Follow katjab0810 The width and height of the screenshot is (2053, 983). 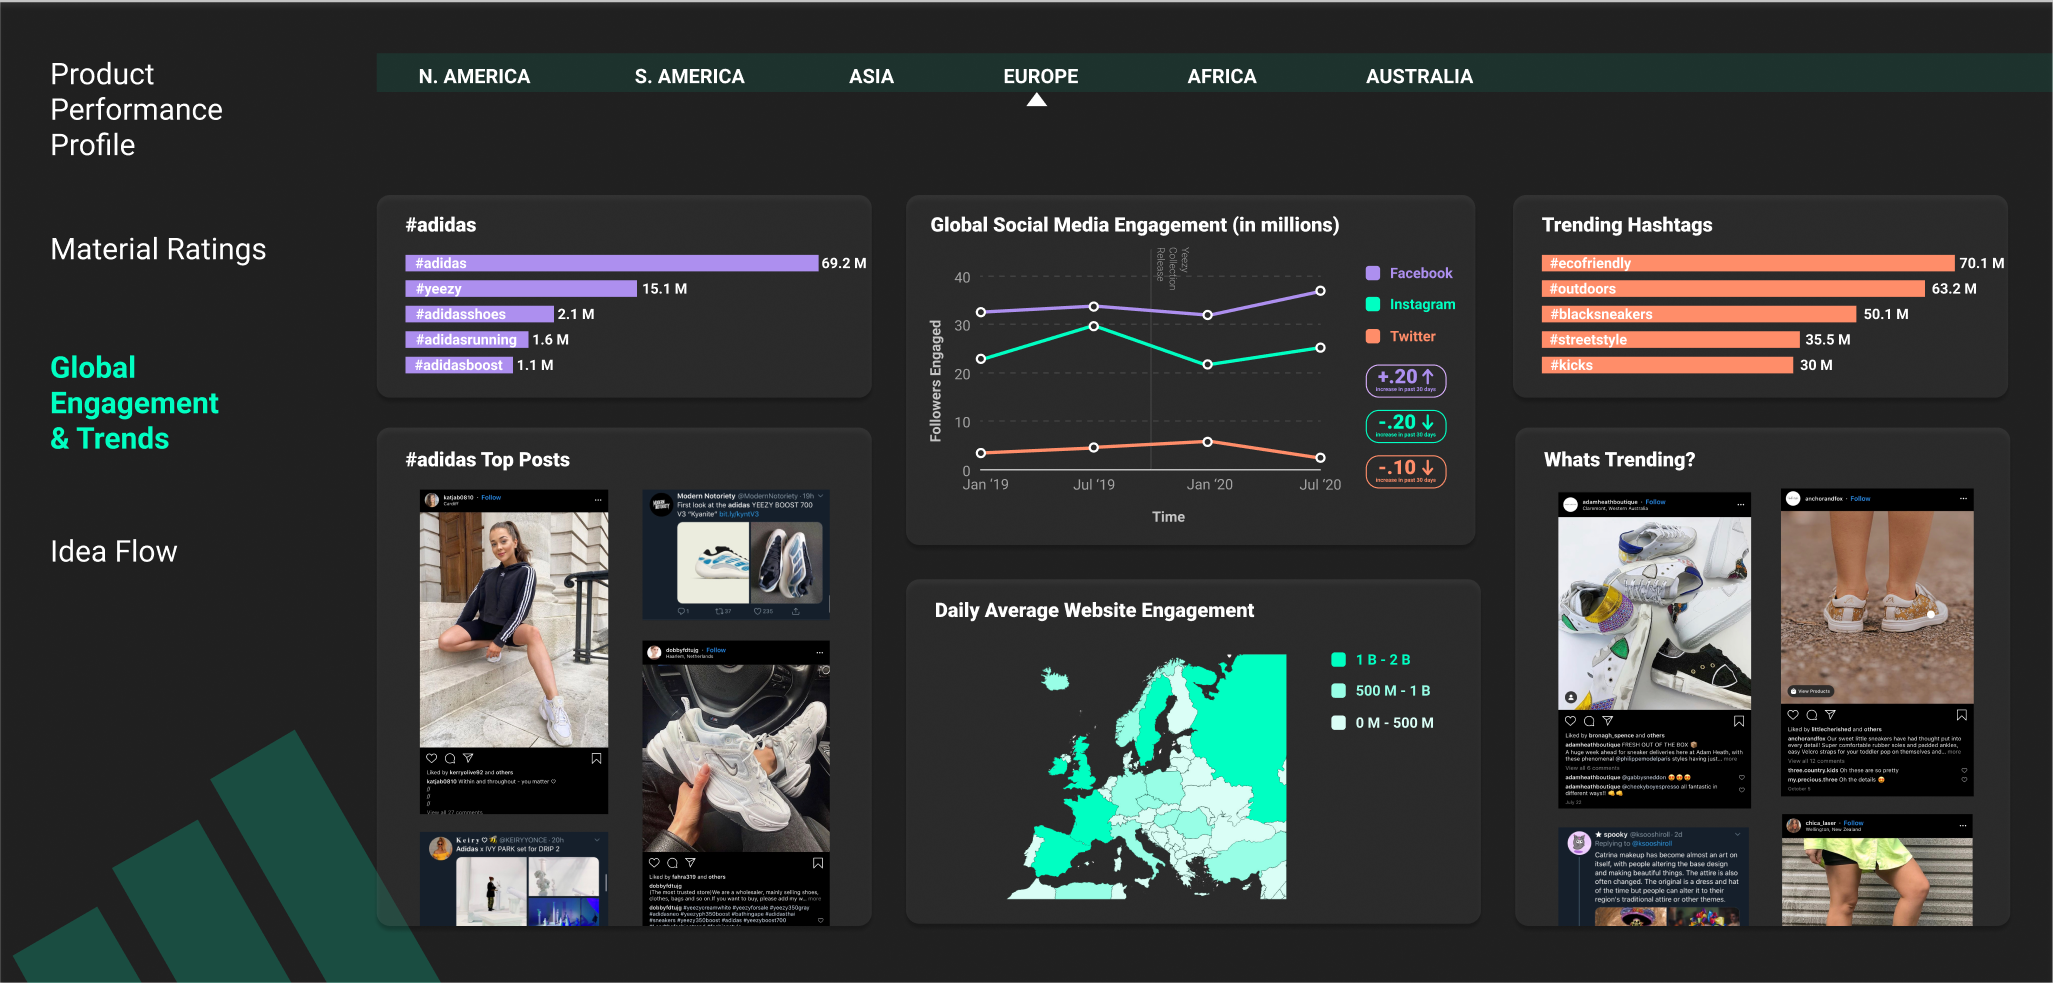491,497
